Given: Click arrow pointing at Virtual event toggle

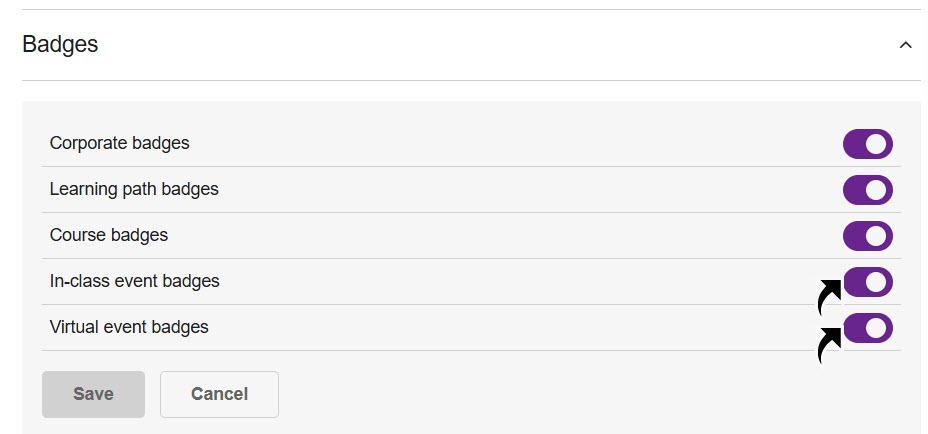Looking at the screenshot, I should click(829, 342).
